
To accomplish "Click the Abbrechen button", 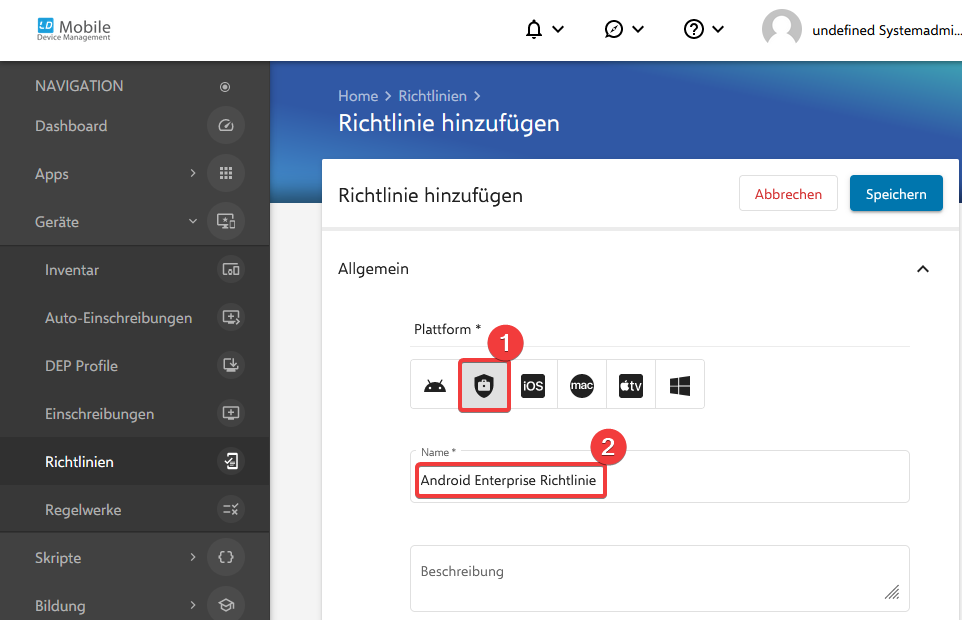I will click(x=788, y=194).
